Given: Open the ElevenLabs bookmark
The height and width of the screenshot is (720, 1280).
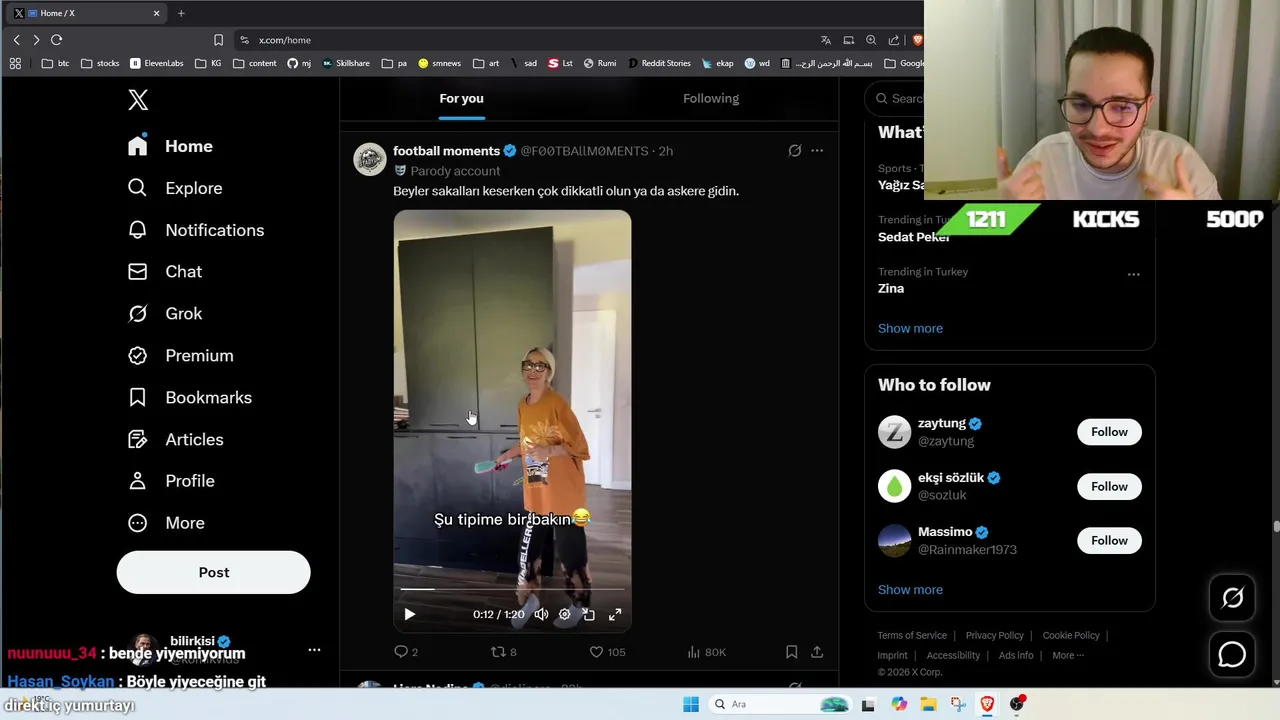Looking at the screenshot, I should click(x=157, y=63).
